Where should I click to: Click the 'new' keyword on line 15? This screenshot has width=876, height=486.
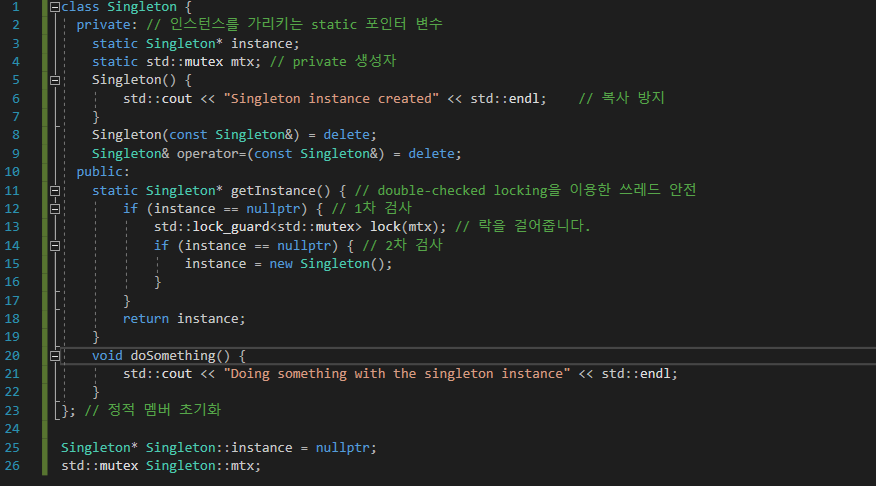281,264
